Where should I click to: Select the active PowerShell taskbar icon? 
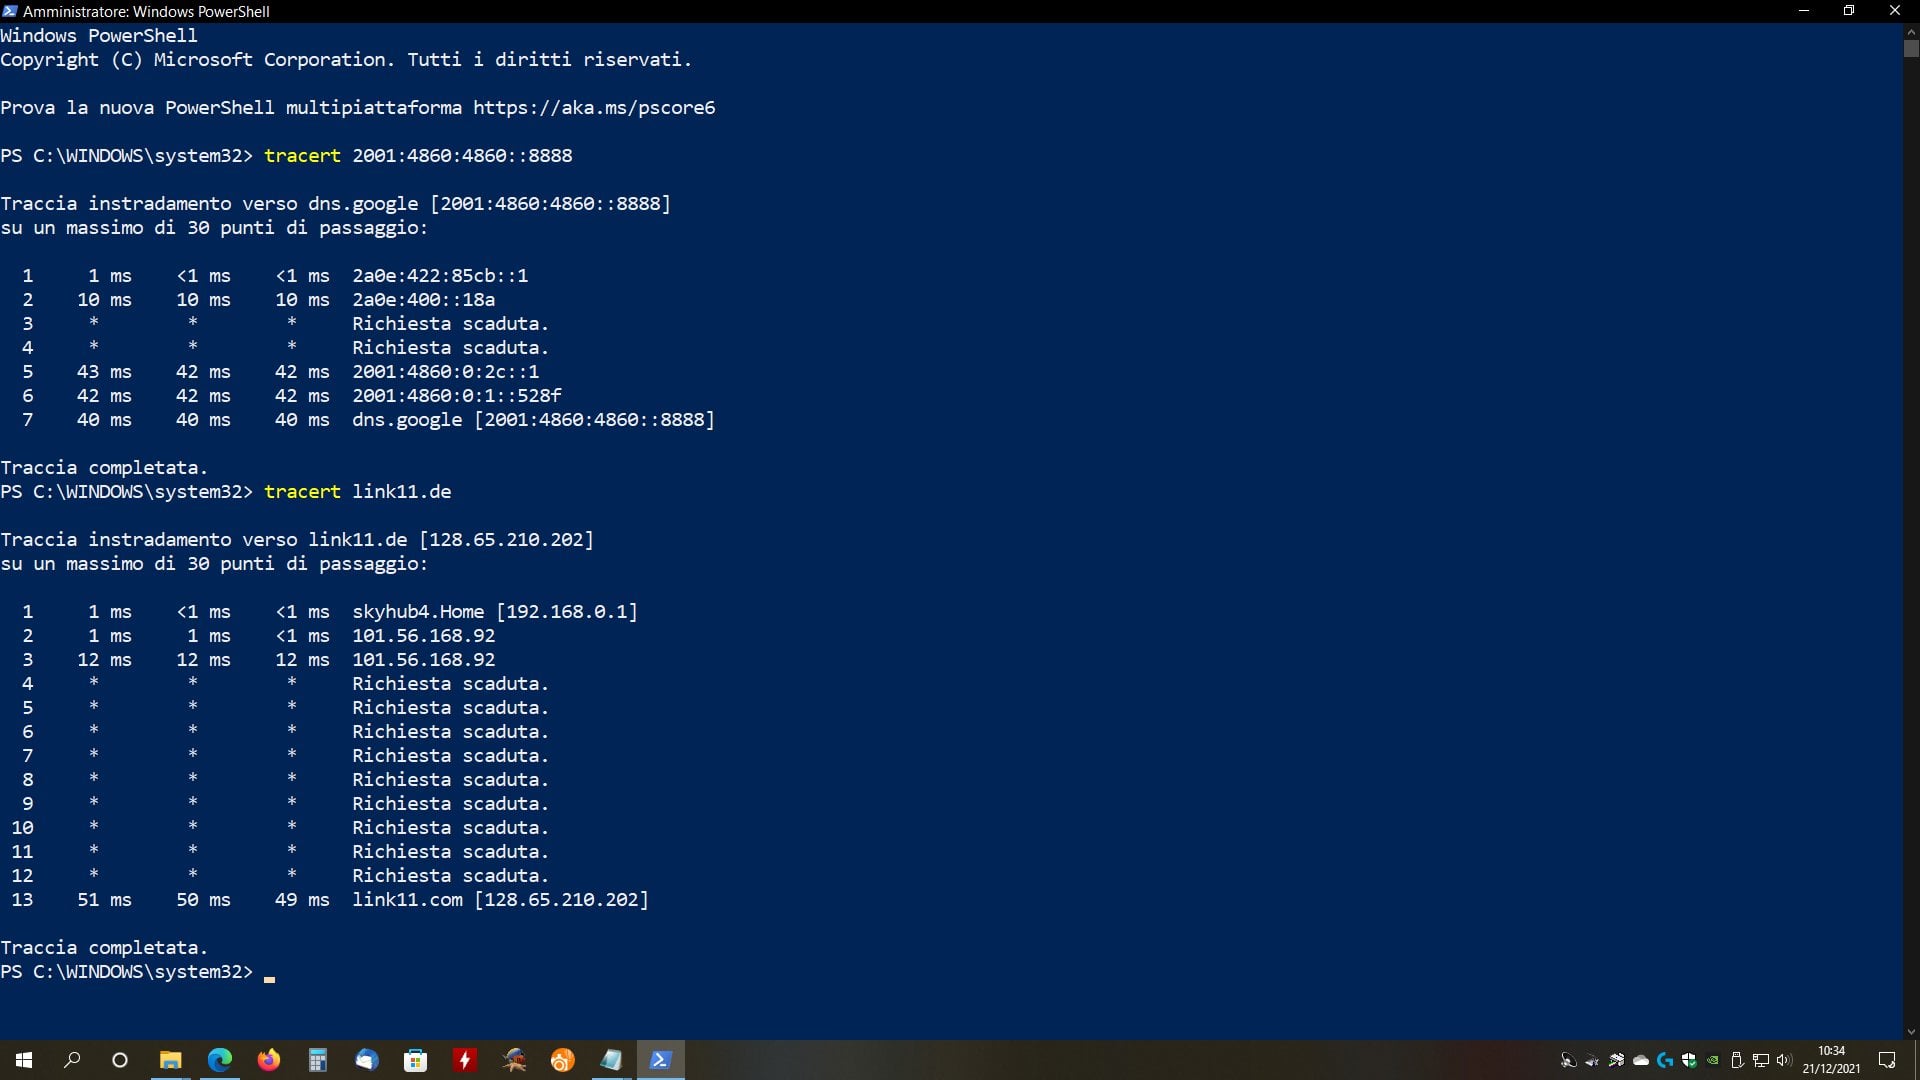[660, 1060]
